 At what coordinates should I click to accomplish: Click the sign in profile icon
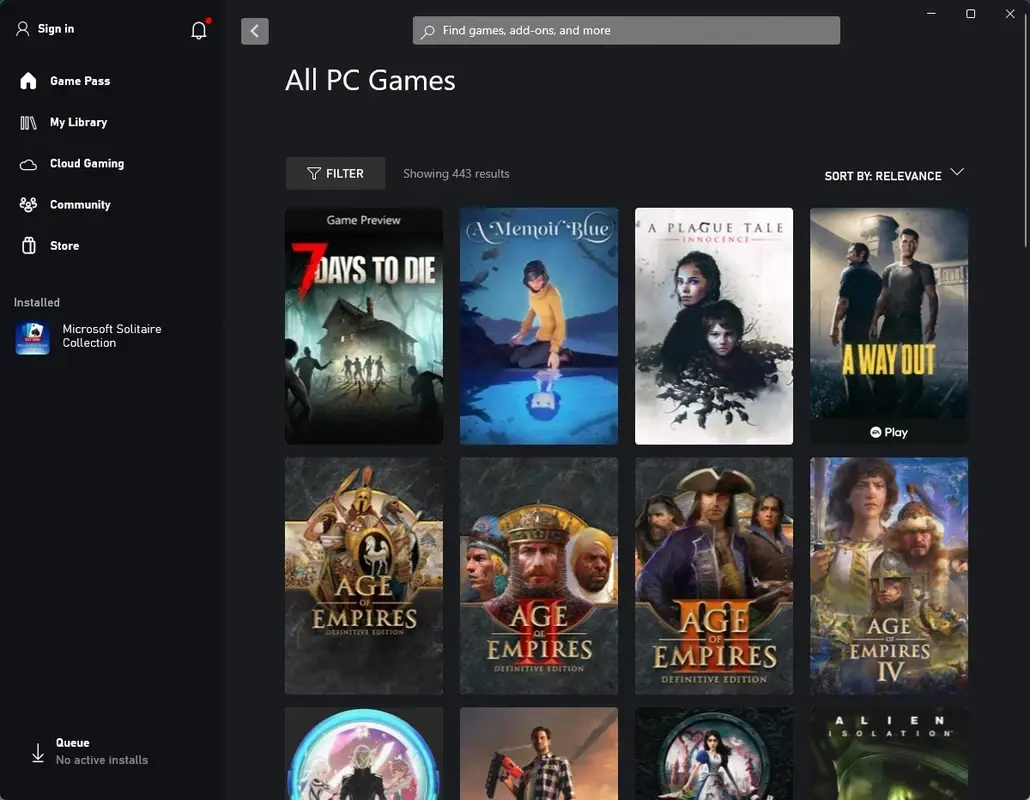pyautogui.click(x=22, y=28)
